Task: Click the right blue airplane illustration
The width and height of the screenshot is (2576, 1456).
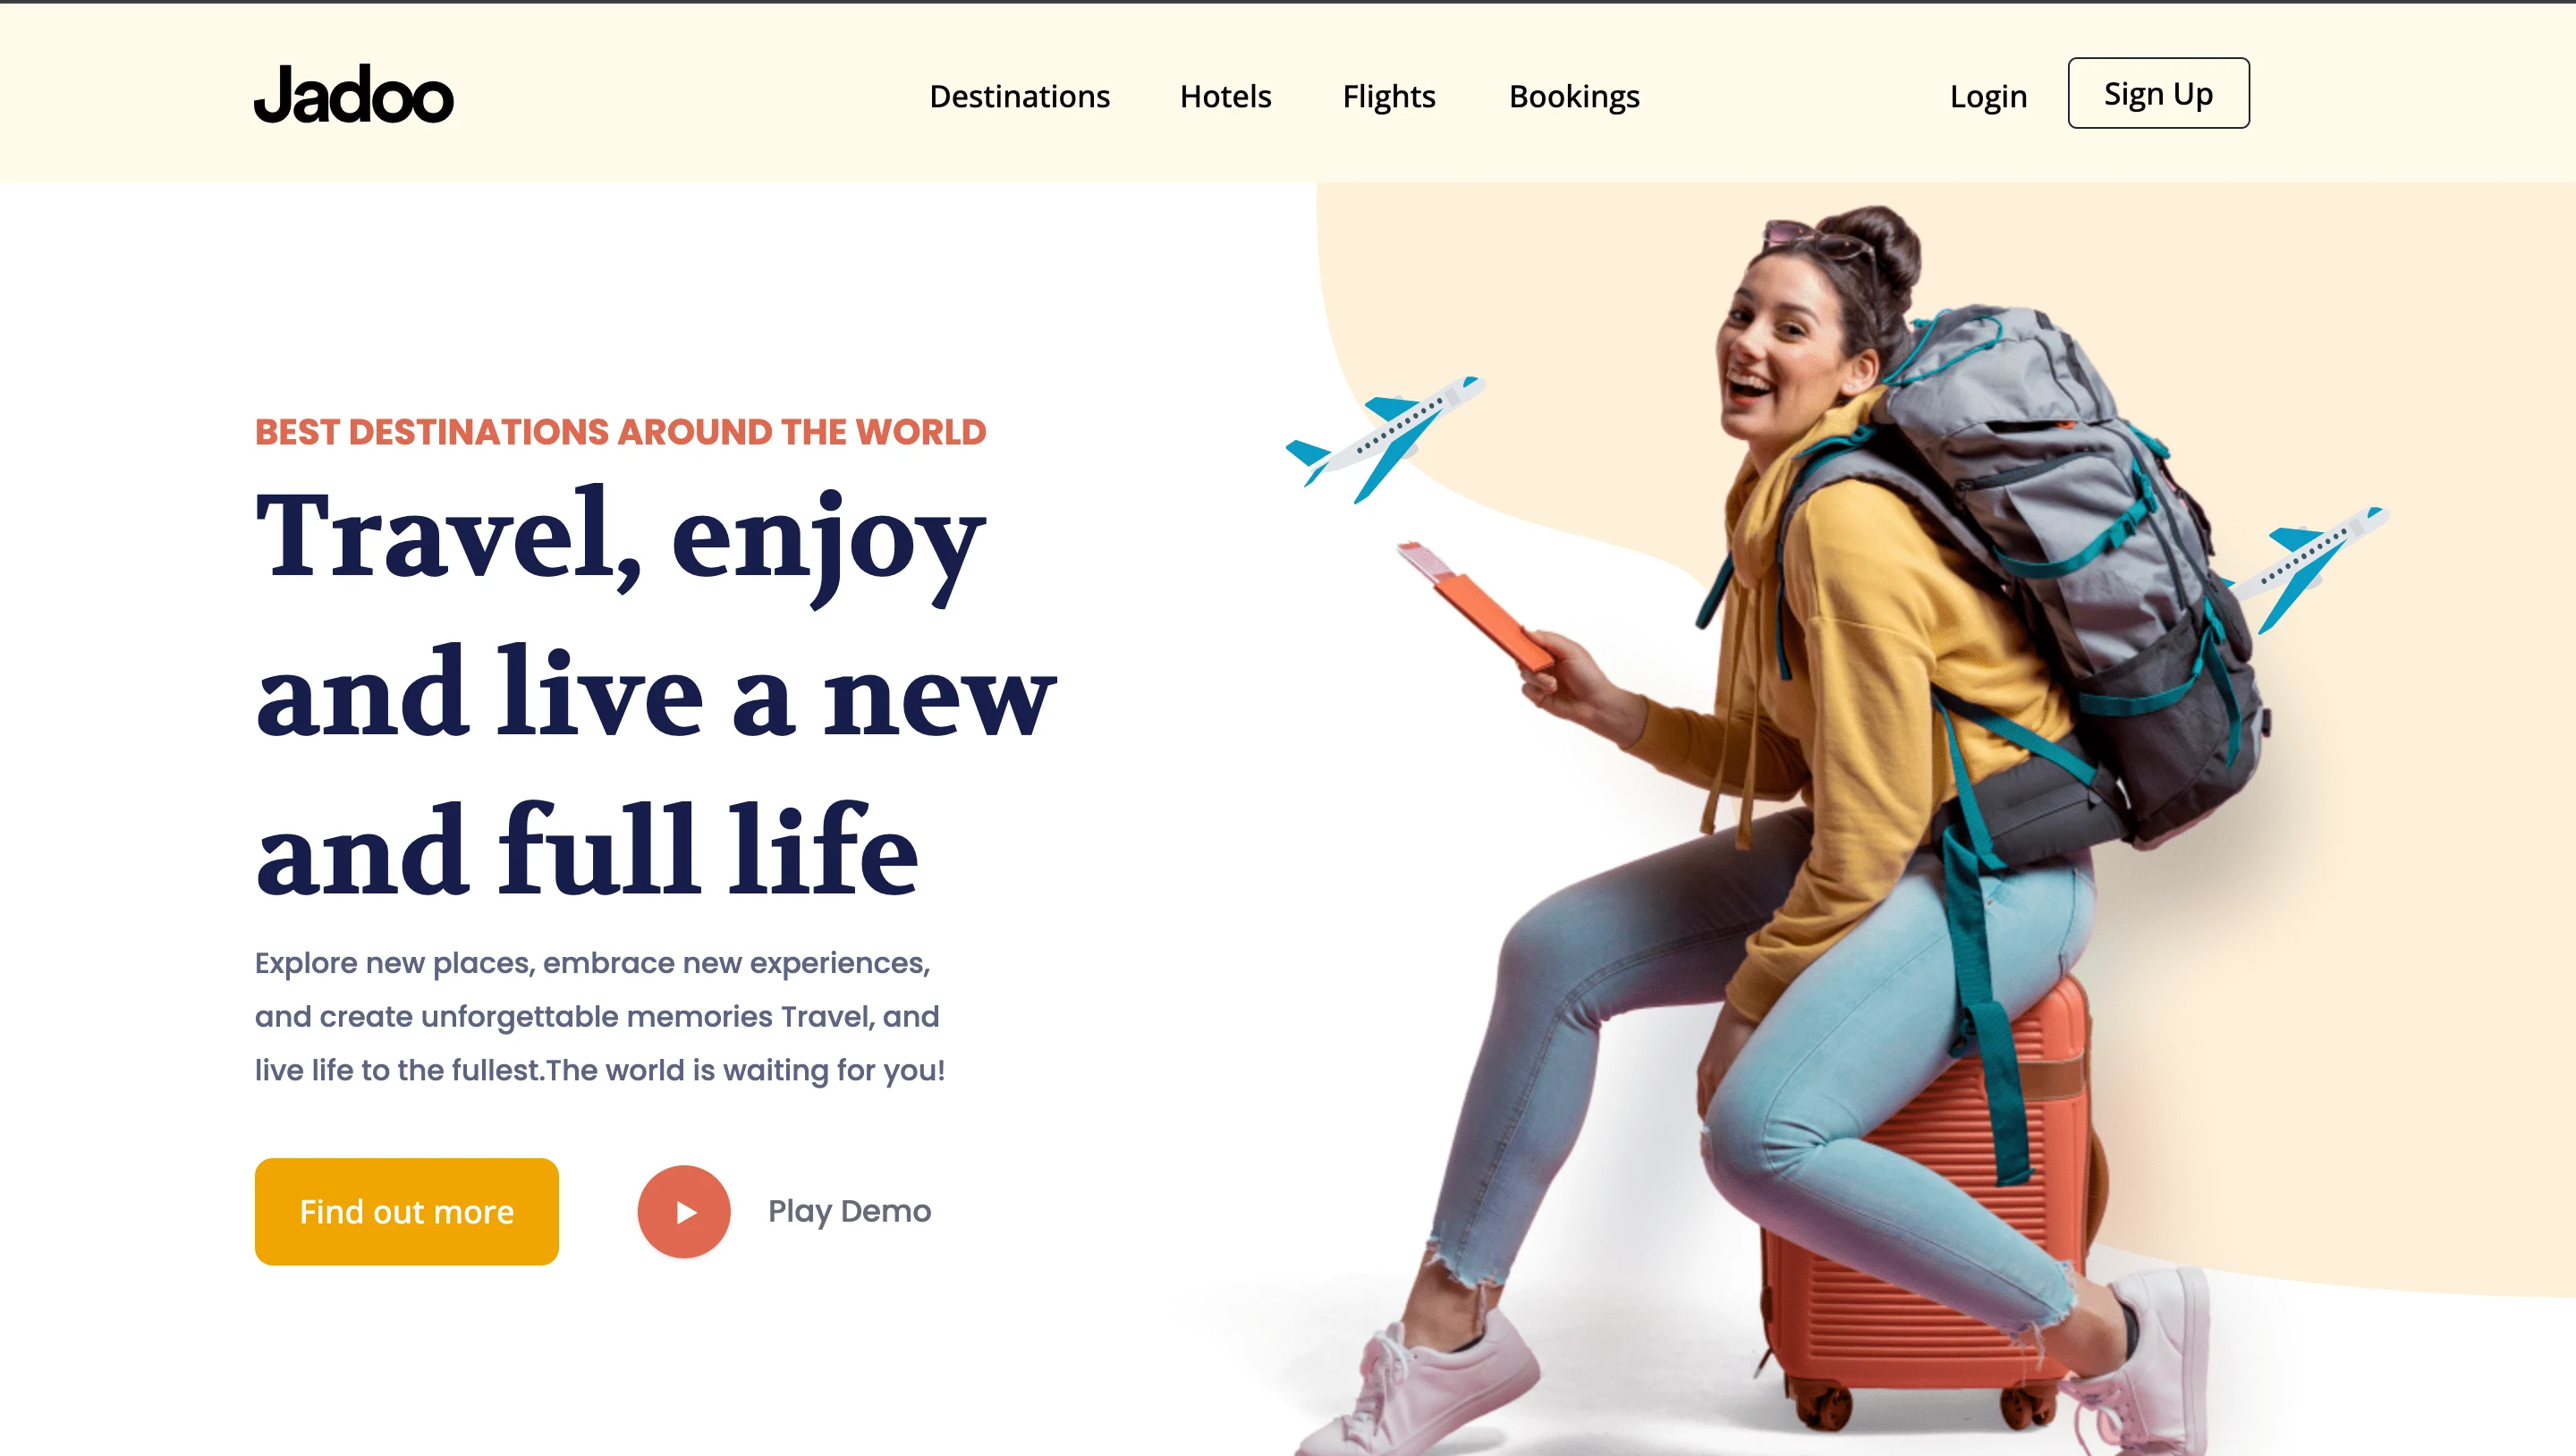Action: click(2310, 568)
